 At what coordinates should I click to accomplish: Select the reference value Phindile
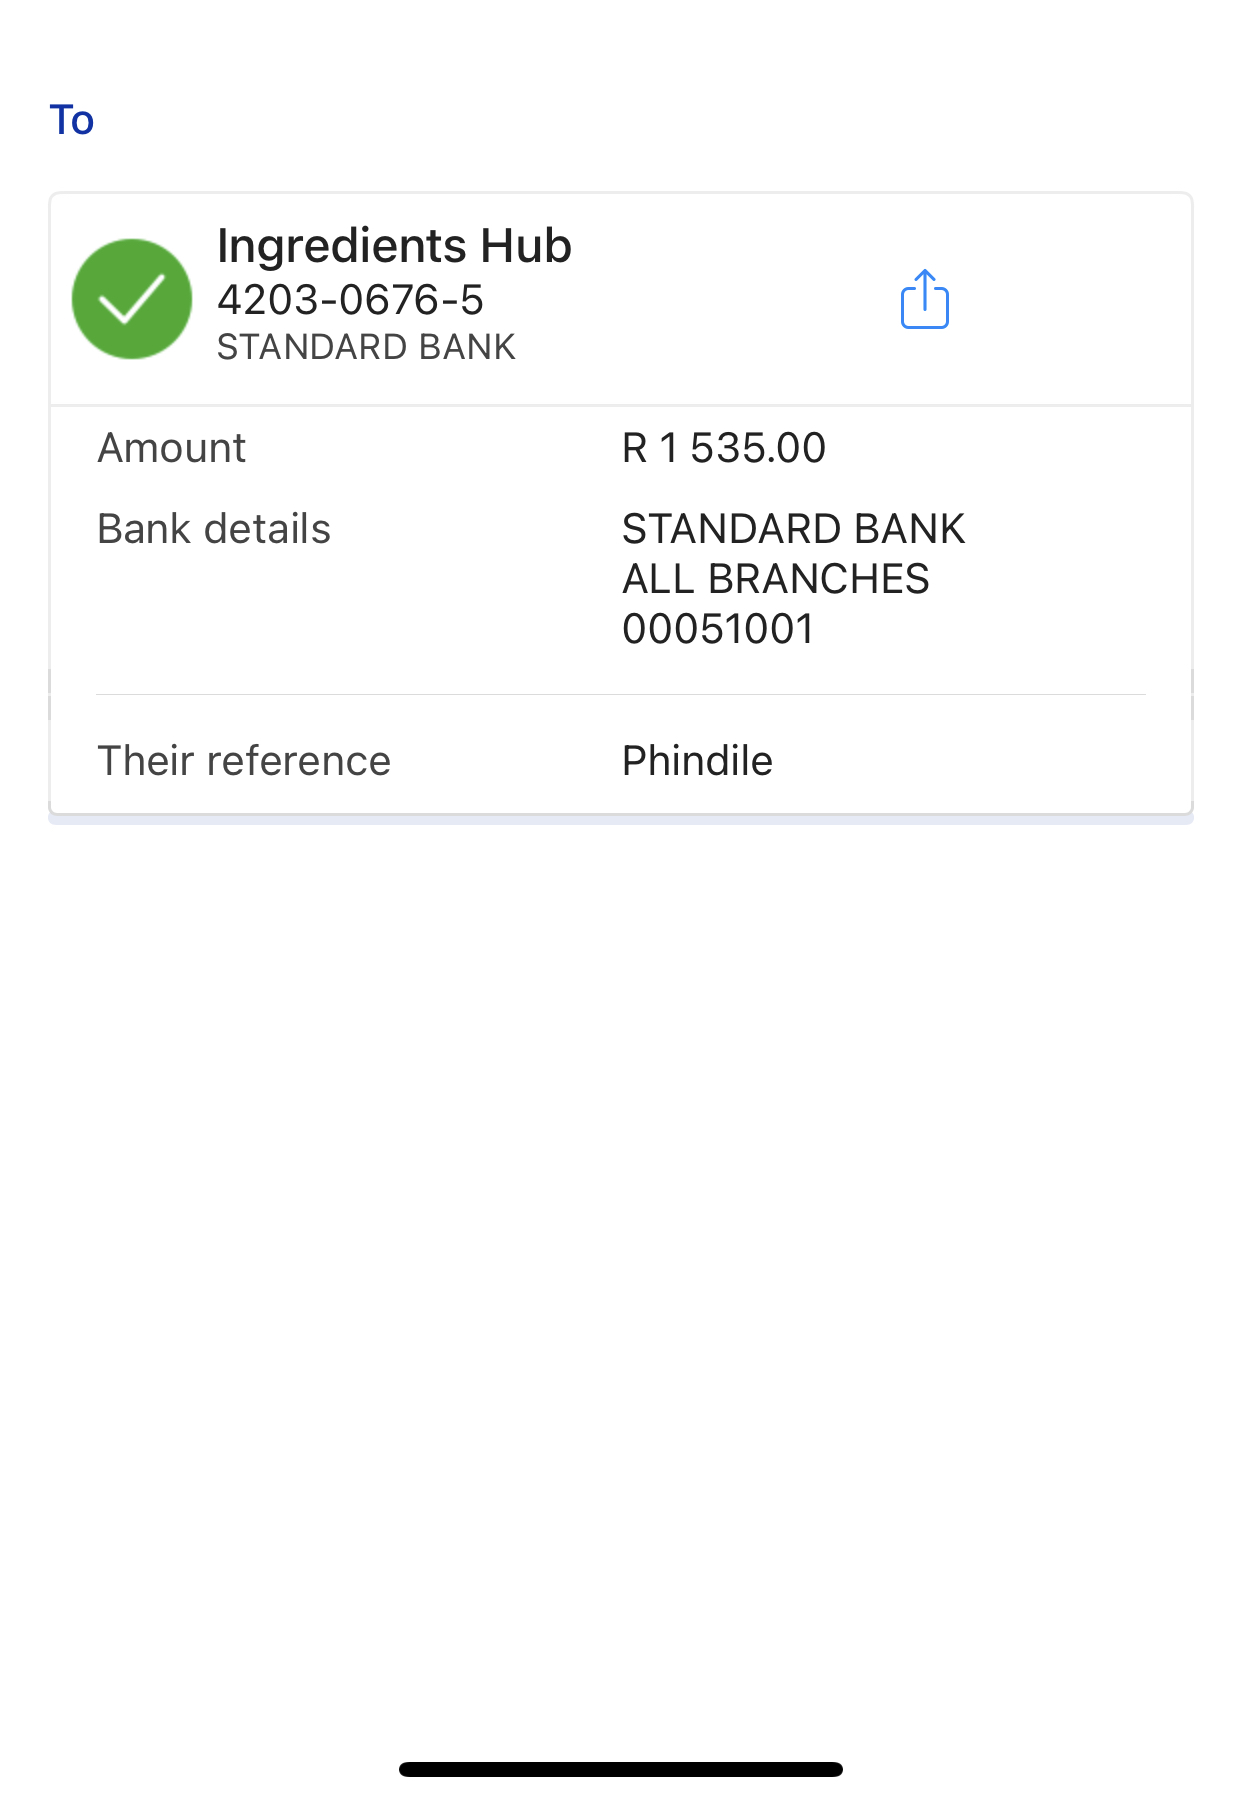point(697,761)
